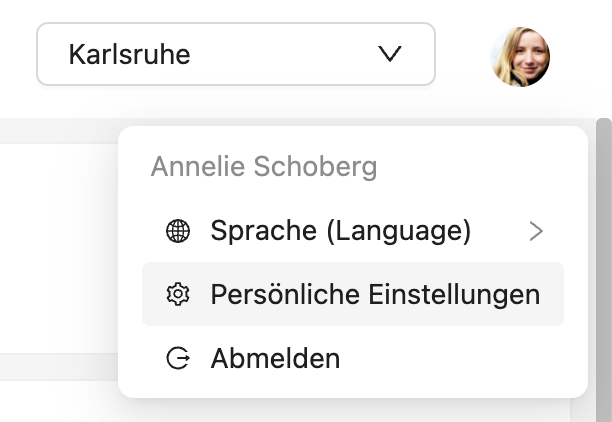Viewport: 612px width, 422px height.
Task: Choose Abmelden to sign out
Action: 275,358
